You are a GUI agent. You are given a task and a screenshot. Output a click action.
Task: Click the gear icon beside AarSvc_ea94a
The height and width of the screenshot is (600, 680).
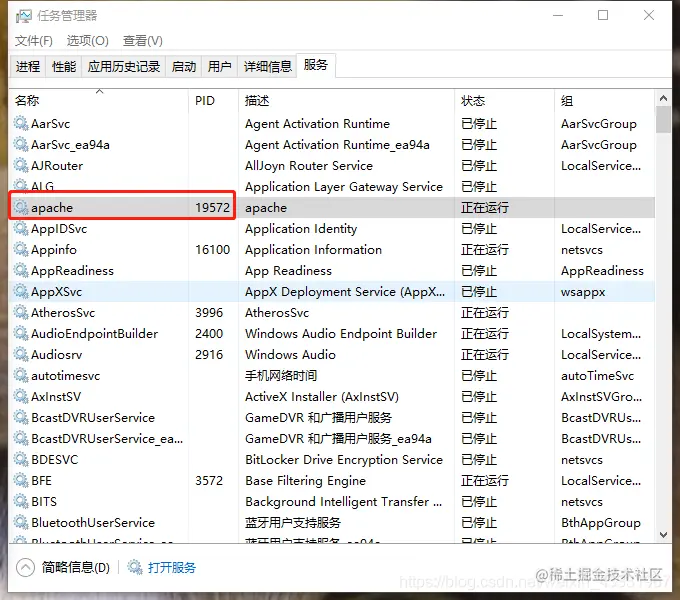20,144
